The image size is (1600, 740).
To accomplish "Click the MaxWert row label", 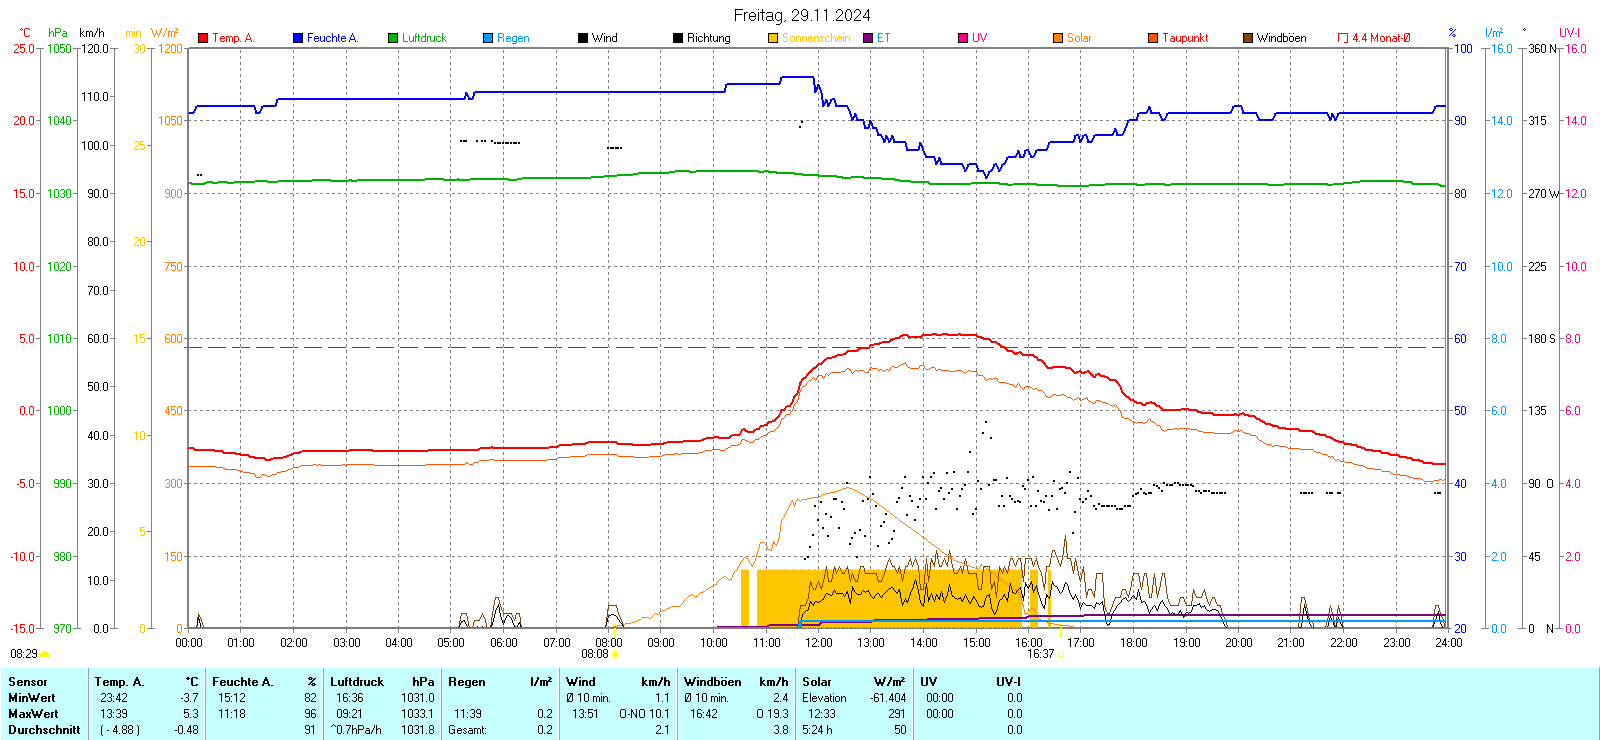I will point(33,714).
